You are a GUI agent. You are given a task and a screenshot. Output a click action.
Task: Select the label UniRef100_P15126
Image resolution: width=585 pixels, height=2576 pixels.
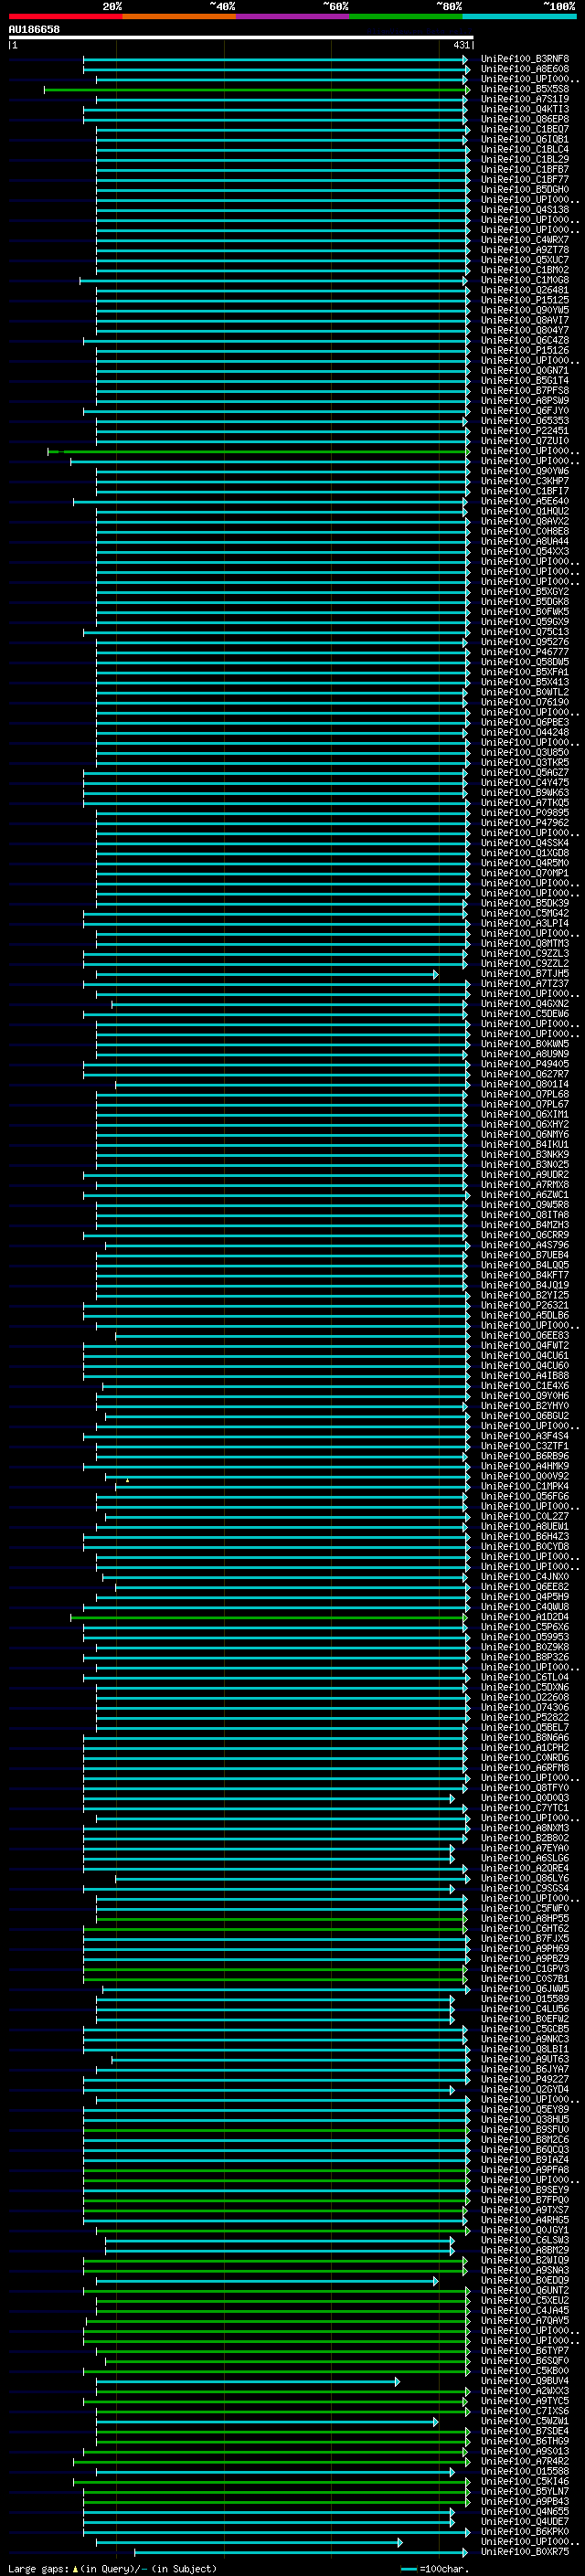pyautogui.click(x=524, y=350)
